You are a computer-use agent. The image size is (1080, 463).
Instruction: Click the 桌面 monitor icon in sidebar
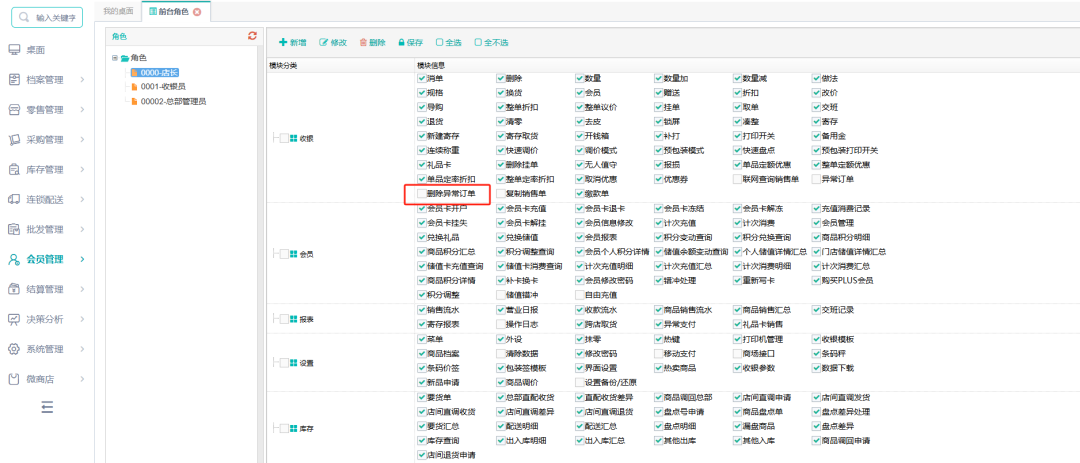pyautogui.click(x=14, y=50)
